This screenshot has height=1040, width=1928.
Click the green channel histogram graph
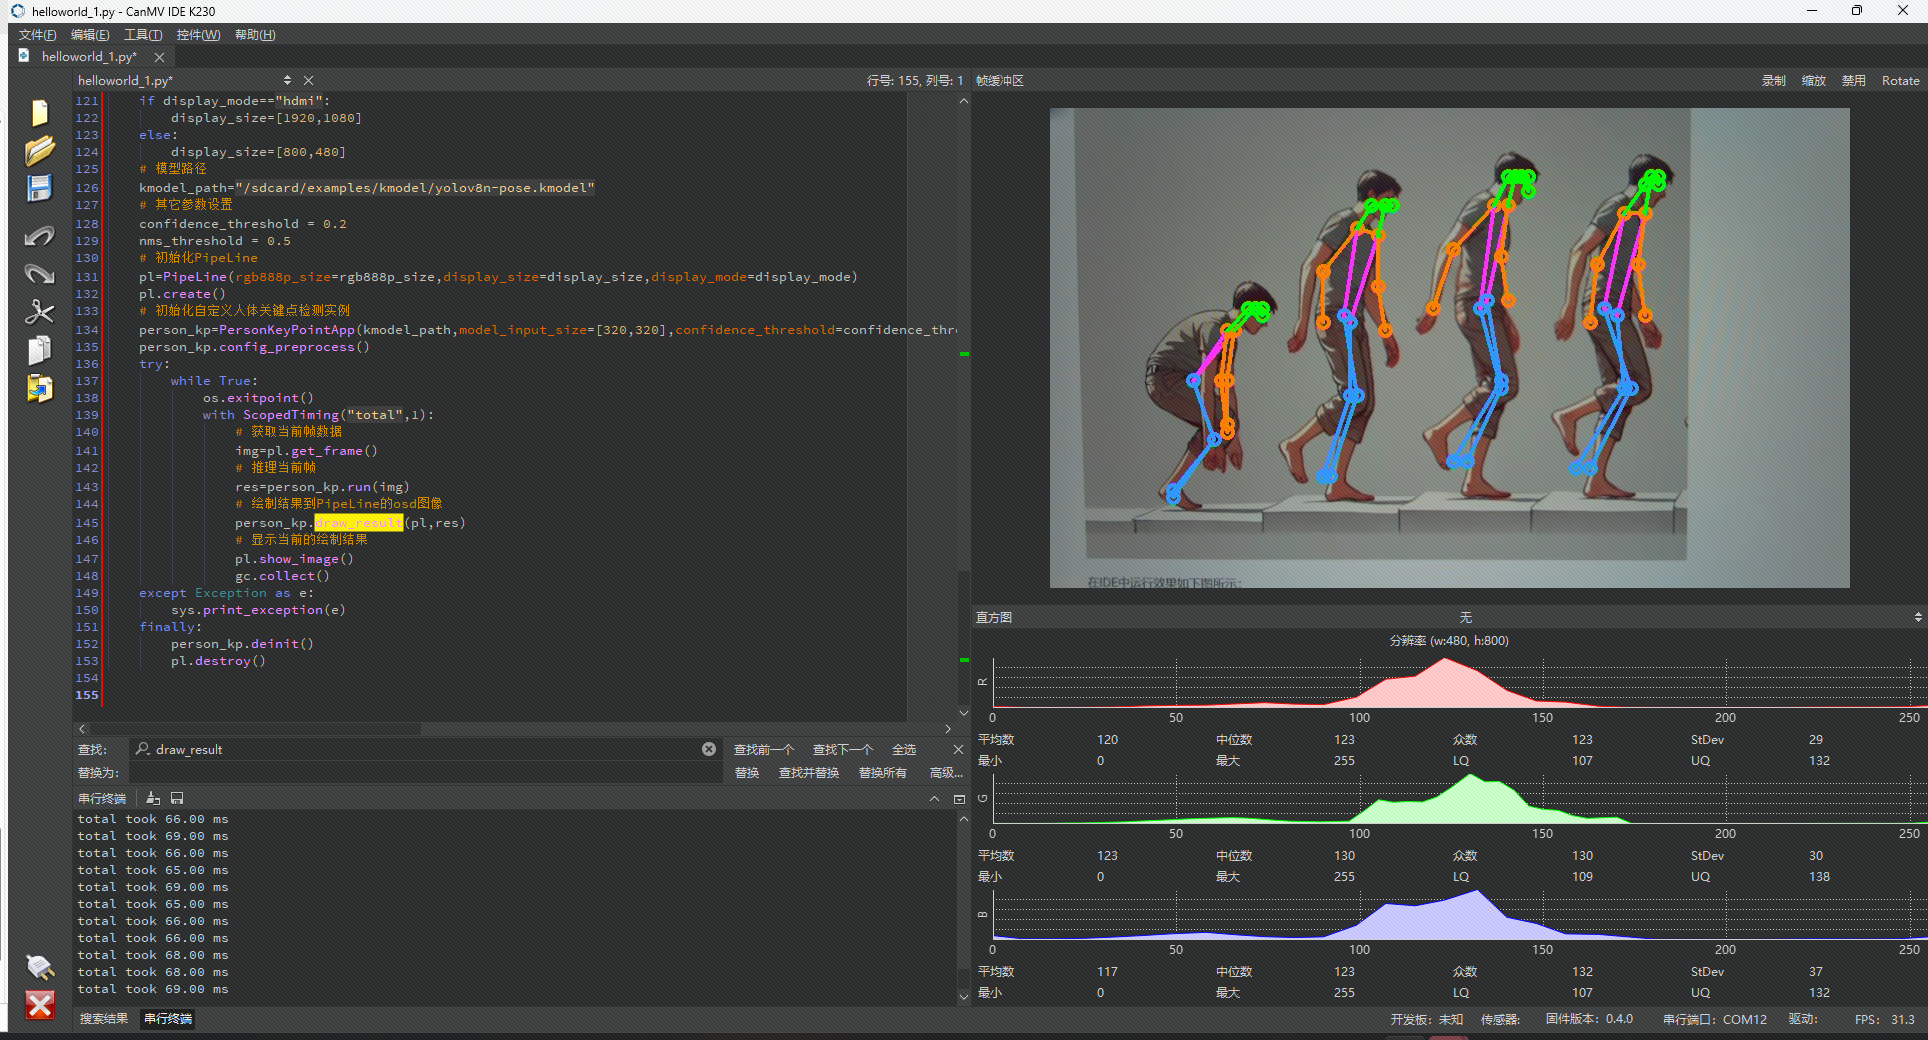(1459, 799)
